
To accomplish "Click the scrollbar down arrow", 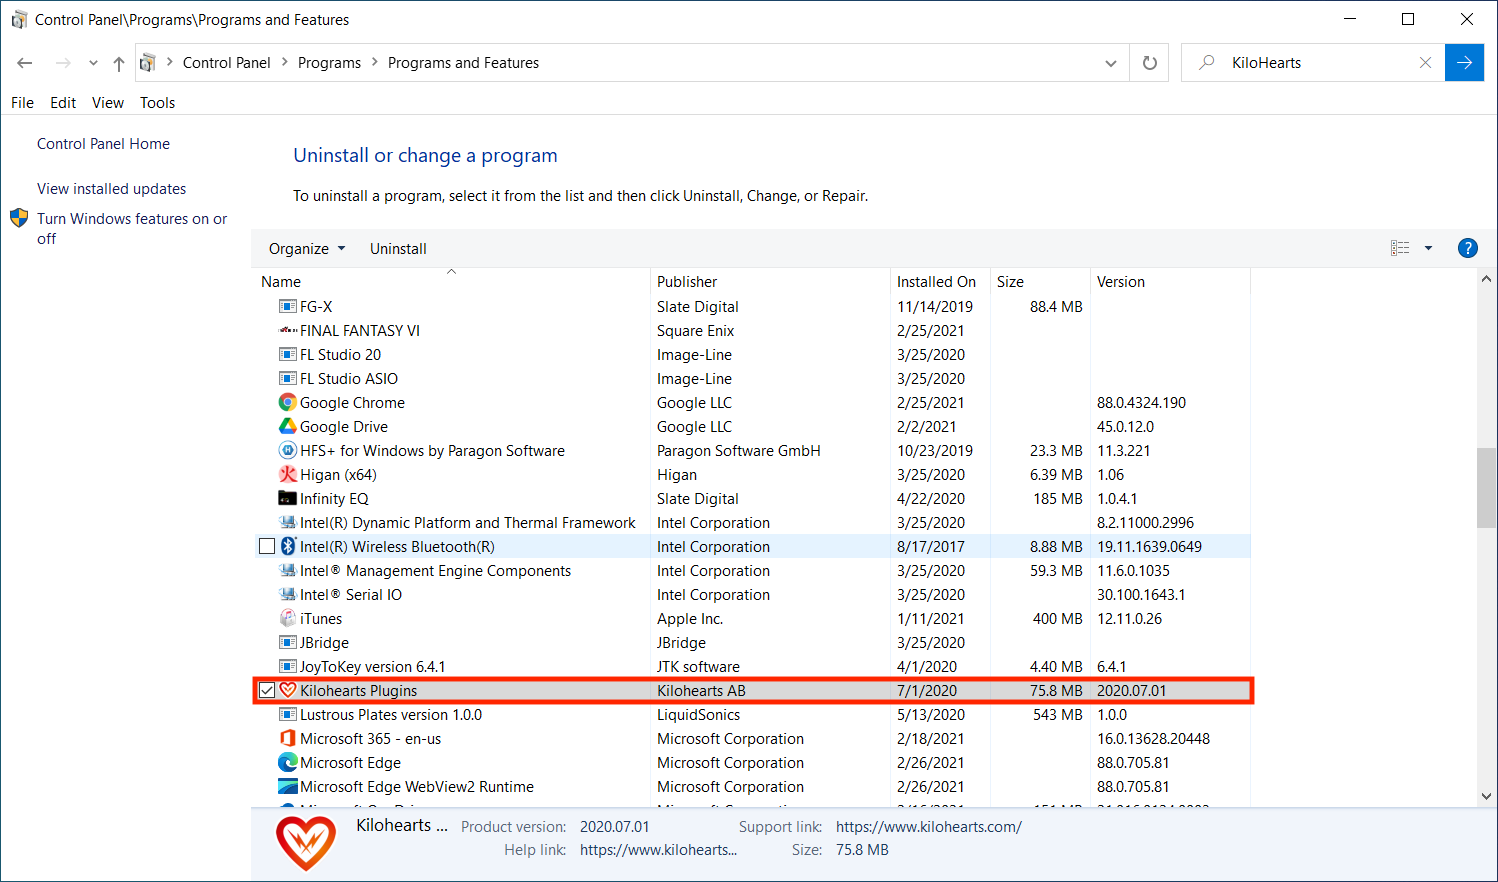I will (1486, 797).
